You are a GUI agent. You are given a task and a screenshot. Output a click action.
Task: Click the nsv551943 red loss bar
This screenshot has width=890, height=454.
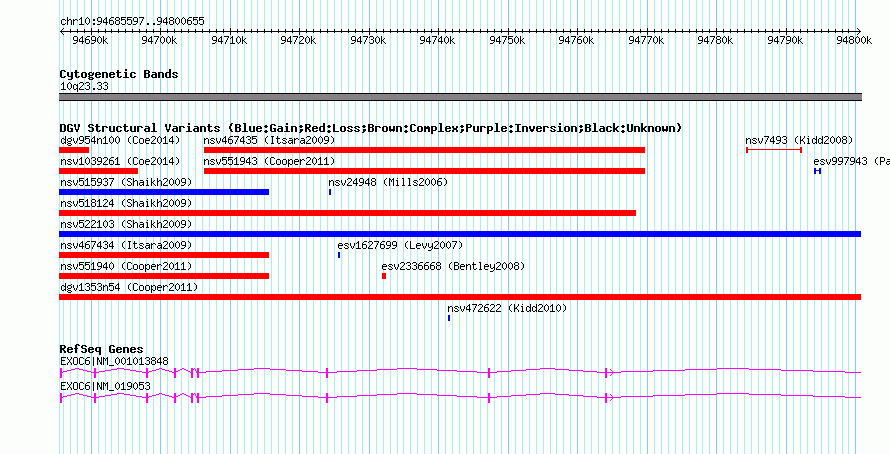point(425,171)
